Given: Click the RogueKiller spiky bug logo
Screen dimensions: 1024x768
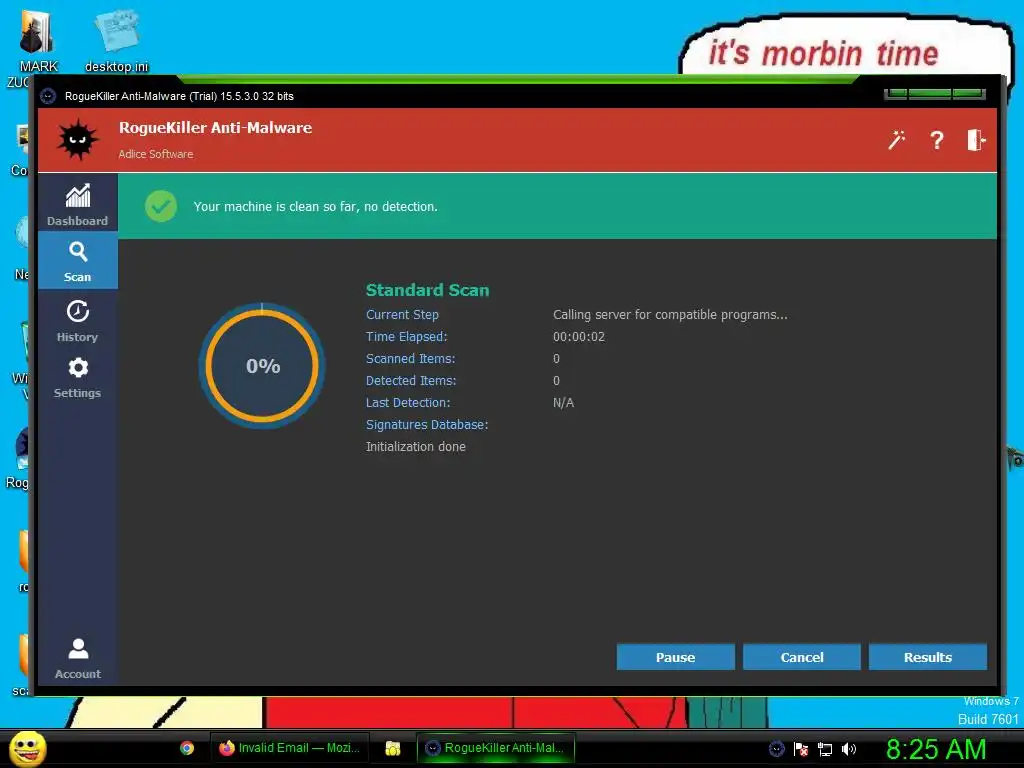Looking at the screenshot, I should (x=77, y=139).
